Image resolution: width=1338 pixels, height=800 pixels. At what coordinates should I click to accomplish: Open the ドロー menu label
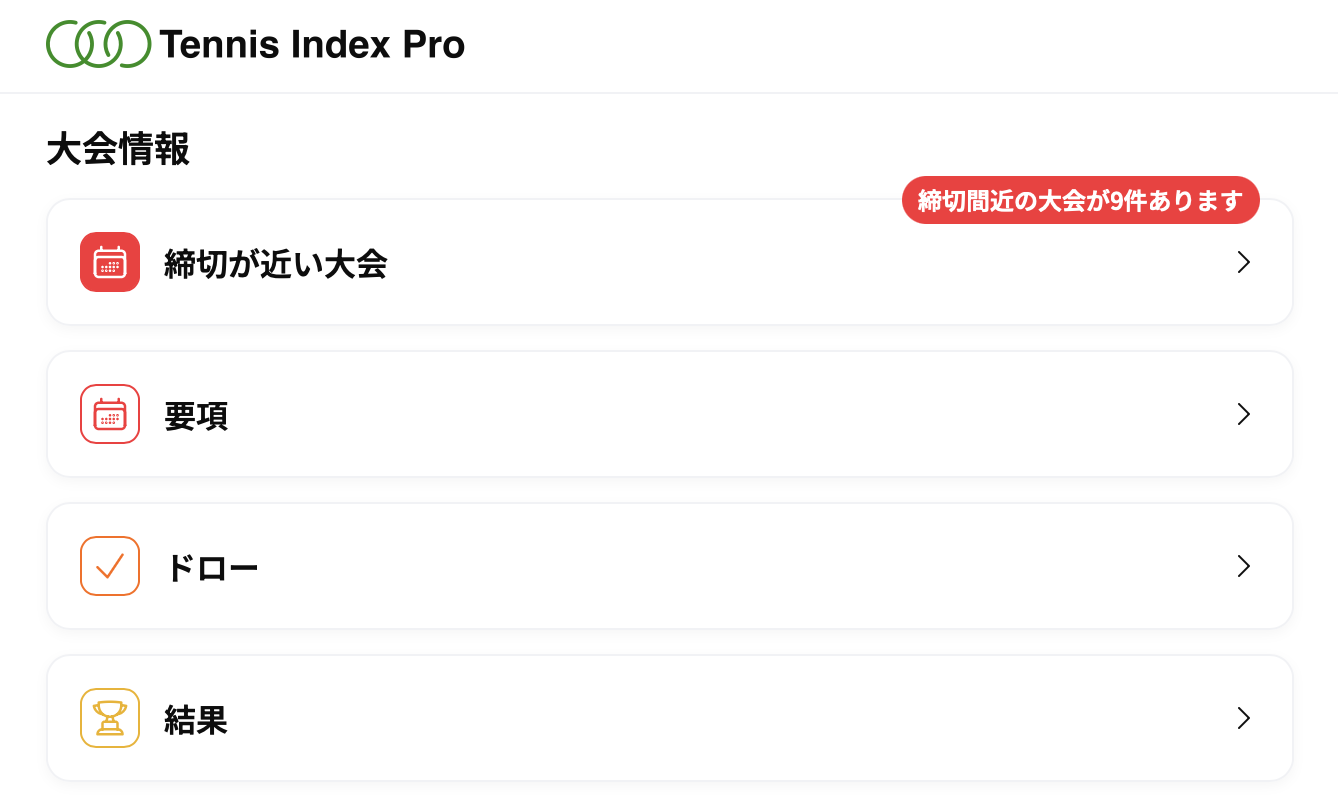point(211,568)
